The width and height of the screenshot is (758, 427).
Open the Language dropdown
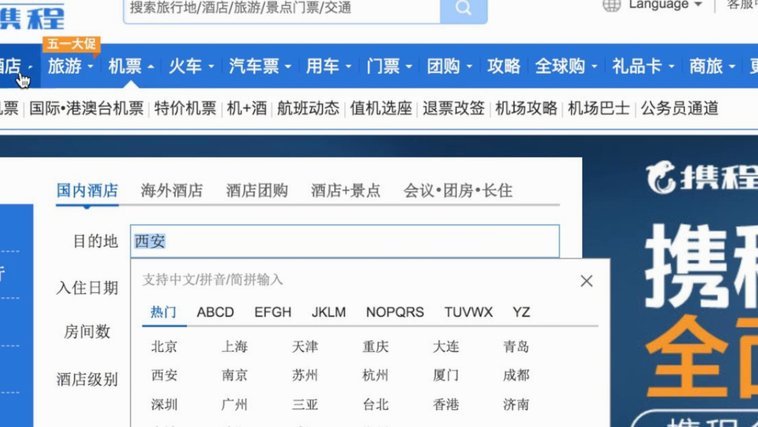click(665, 5)
